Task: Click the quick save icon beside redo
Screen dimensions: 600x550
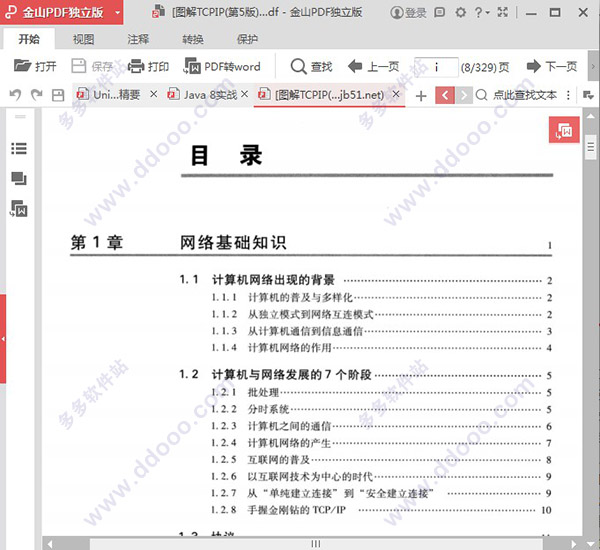Action: (58, 95)
